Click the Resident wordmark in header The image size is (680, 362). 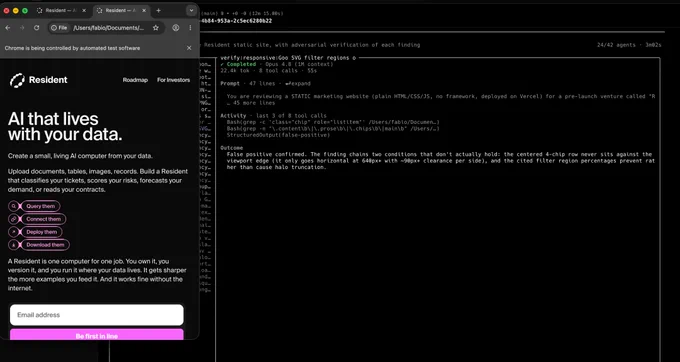point(48,80)
